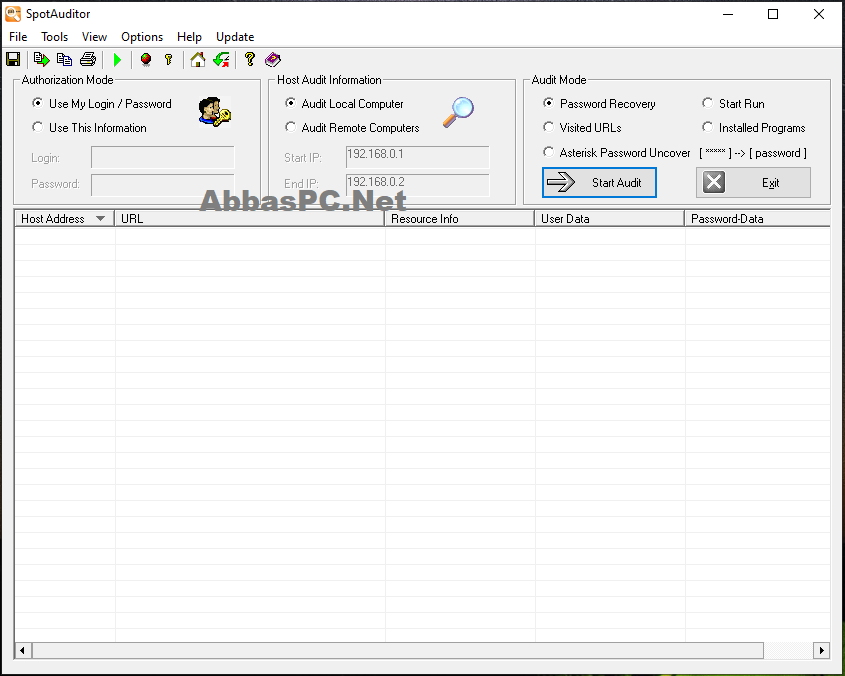Expand the Host Address column sort arrow
This screenshot has height=676, width=845.
(x=100, y=218)
